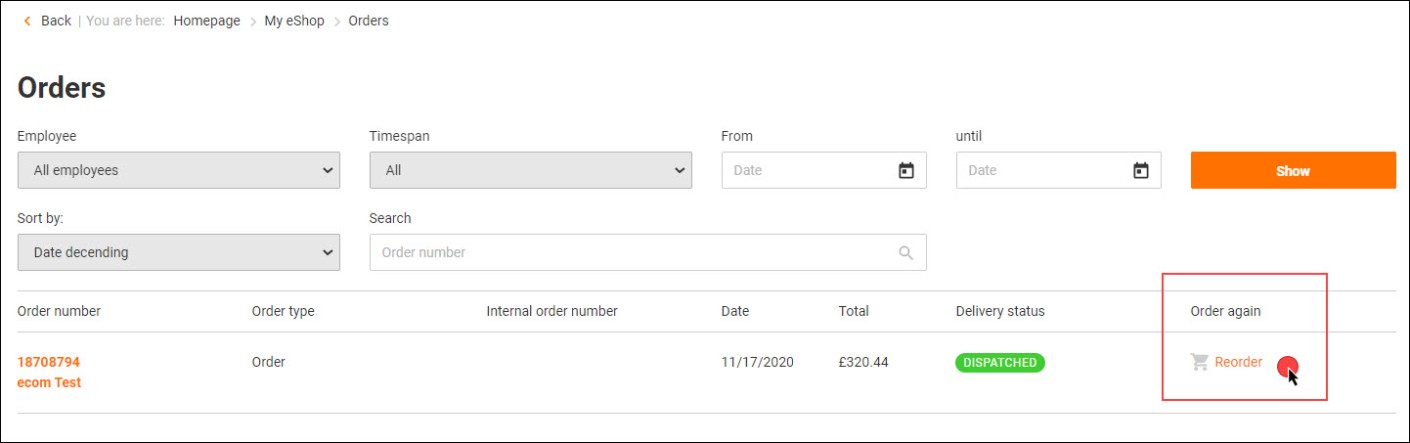The height and width of the screenshot is (443, 1410).
Task: Go to Homepage breadcrumb
Action: click(207, 21)
